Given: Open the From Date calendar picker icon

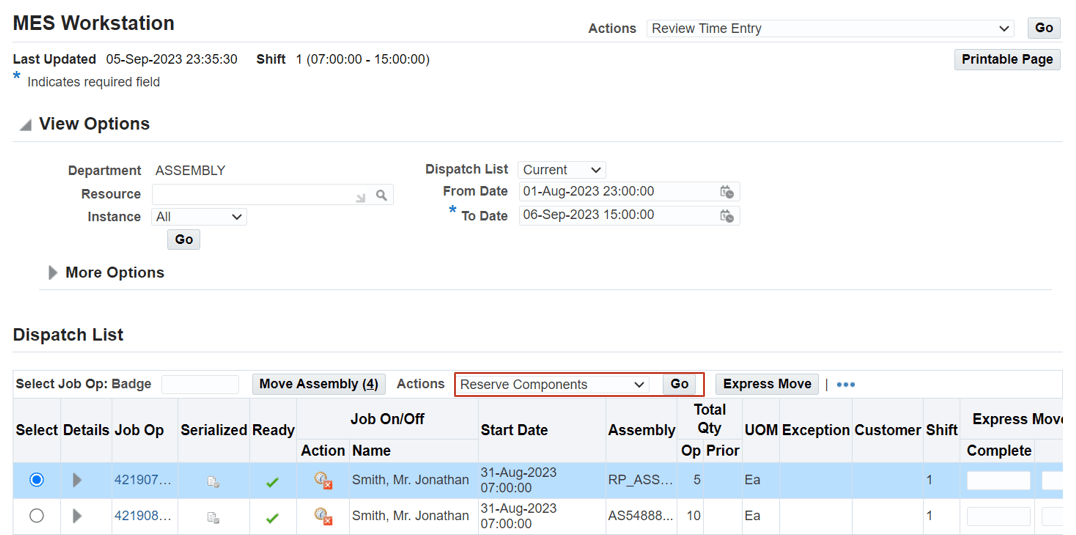Looking at the screenshot, I should [727, 192].
